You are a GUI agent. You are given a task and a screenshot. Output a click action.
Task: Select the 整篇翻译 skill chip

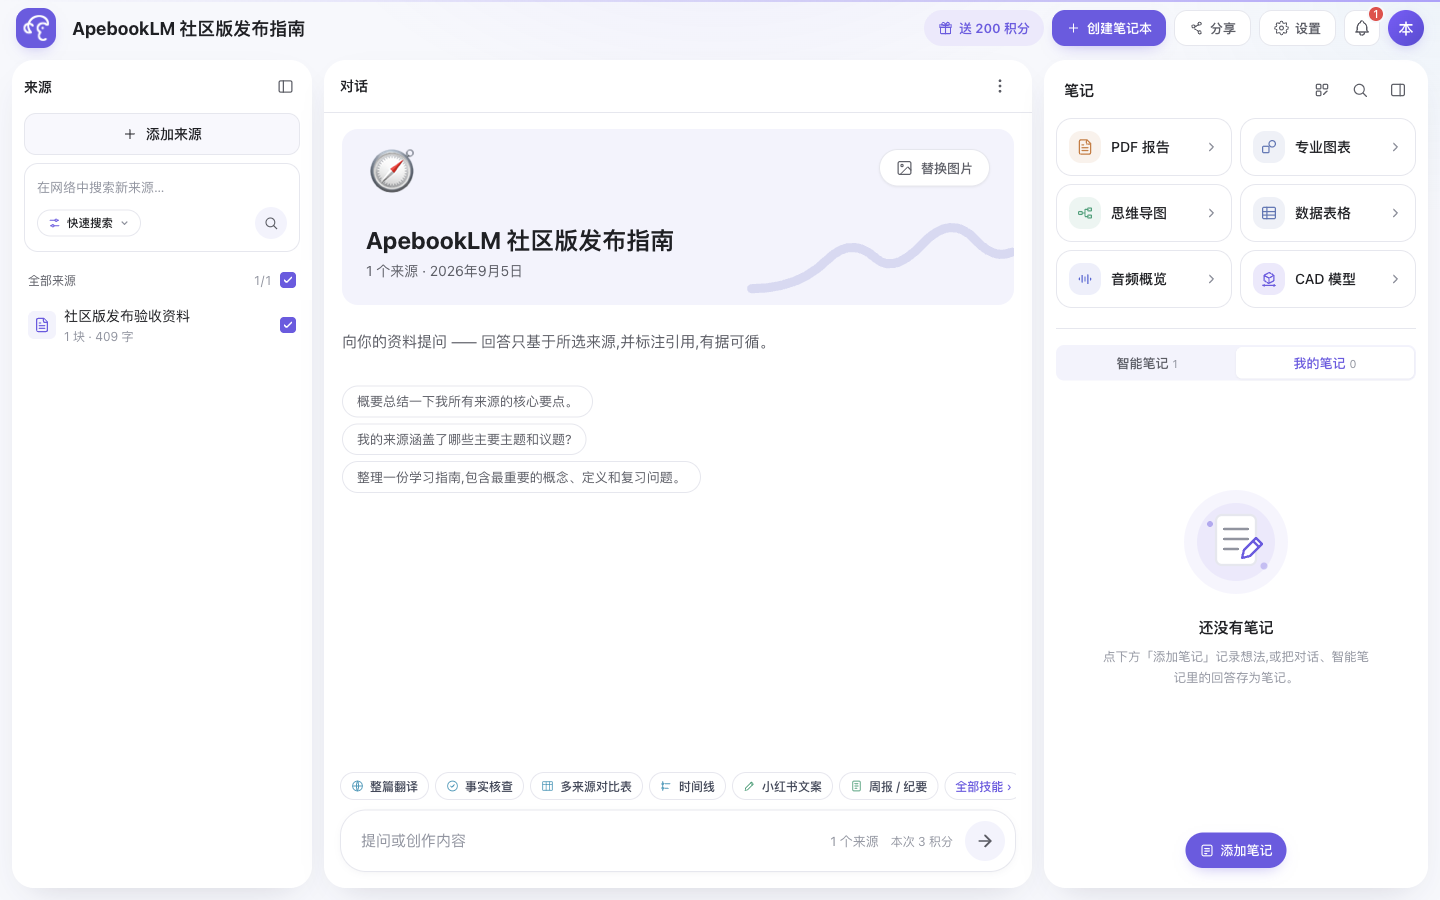pos(385,786)
